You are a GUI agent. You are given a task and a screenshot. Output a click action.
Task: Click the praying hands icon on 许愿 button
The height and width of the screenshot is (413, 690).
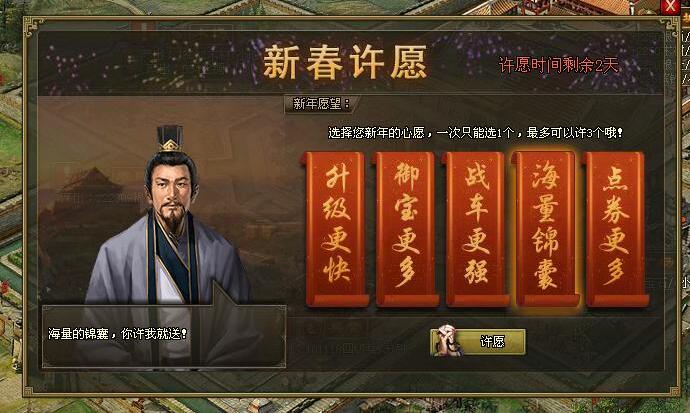click(x=446, y=340)
